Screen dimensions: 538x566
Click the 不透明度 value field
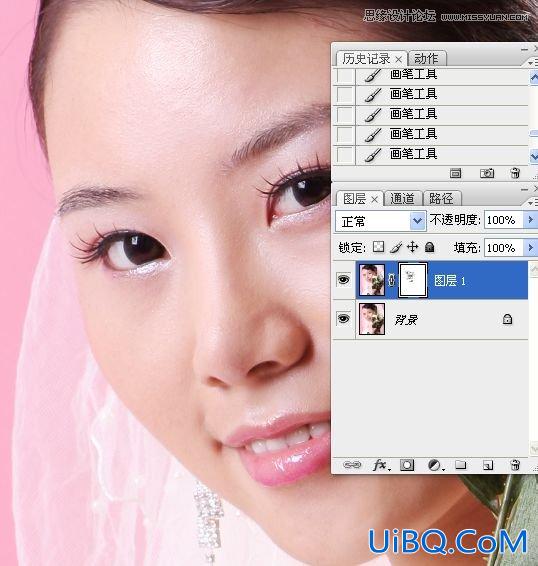pyautogui.click(x=503, y=220)
